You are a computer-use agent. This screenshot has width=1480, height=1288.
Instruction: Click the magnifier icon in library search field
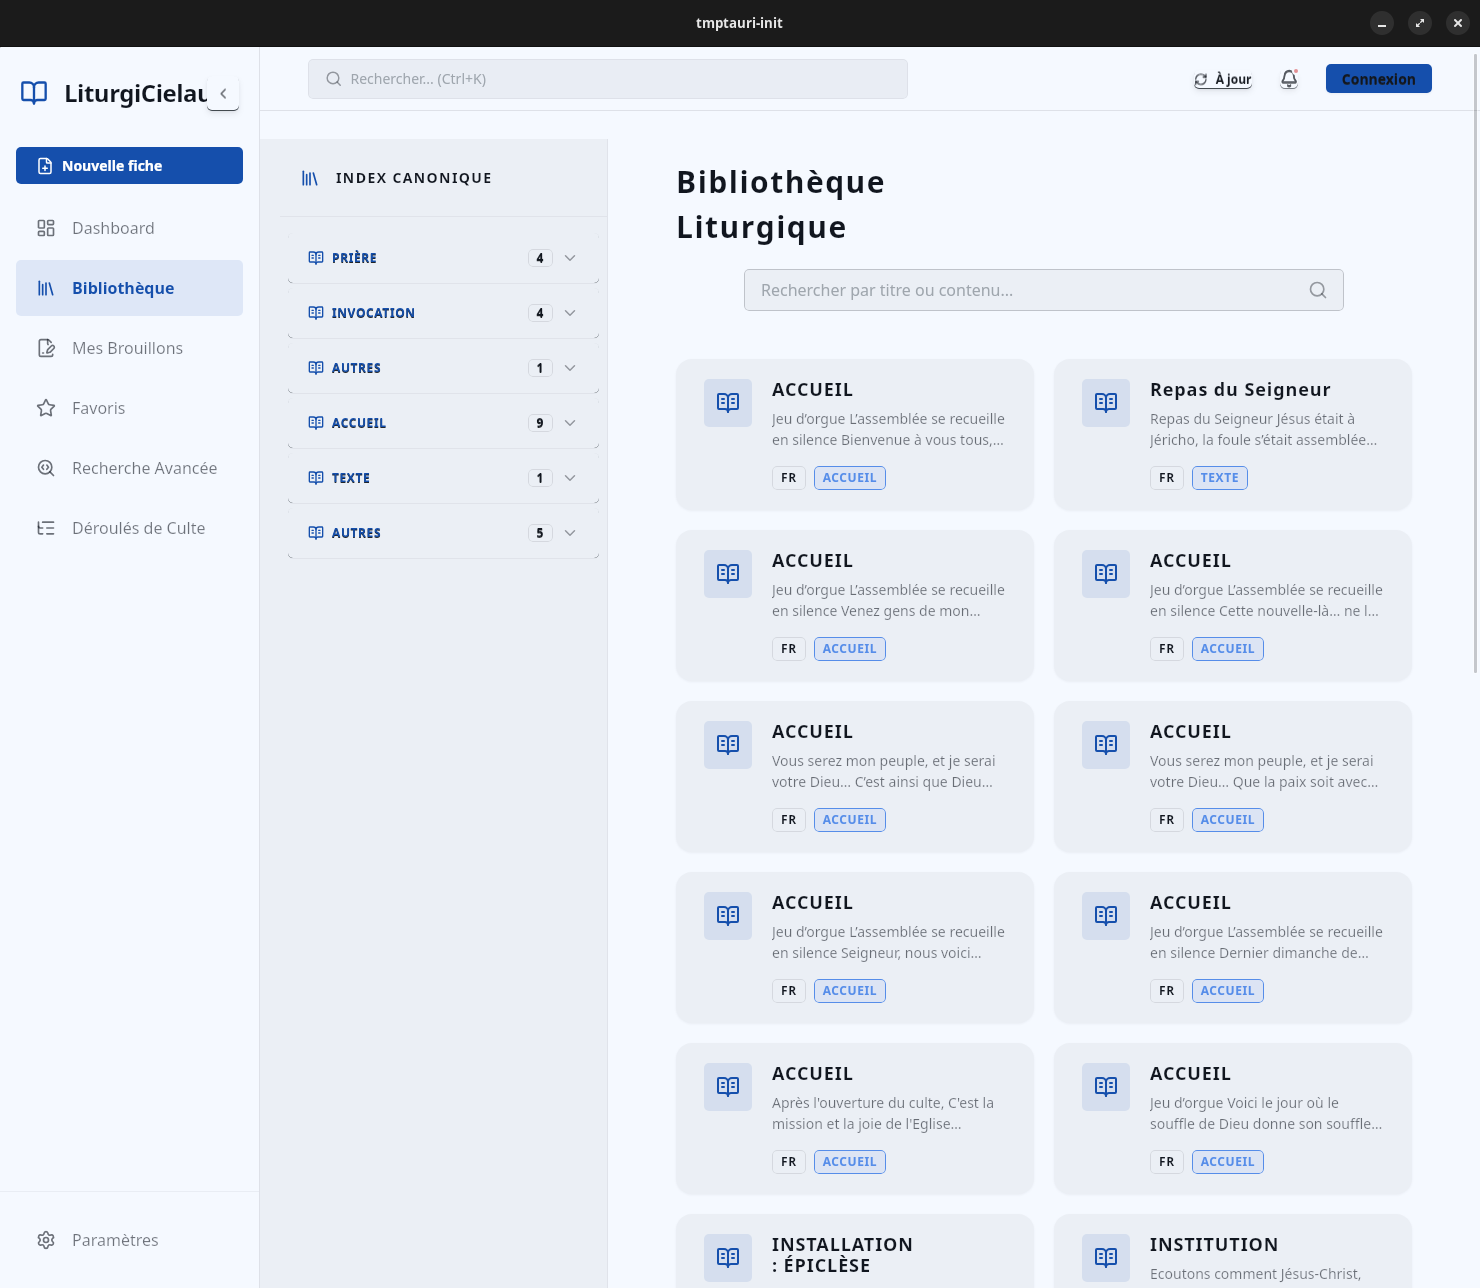[x=1317, y=290]
